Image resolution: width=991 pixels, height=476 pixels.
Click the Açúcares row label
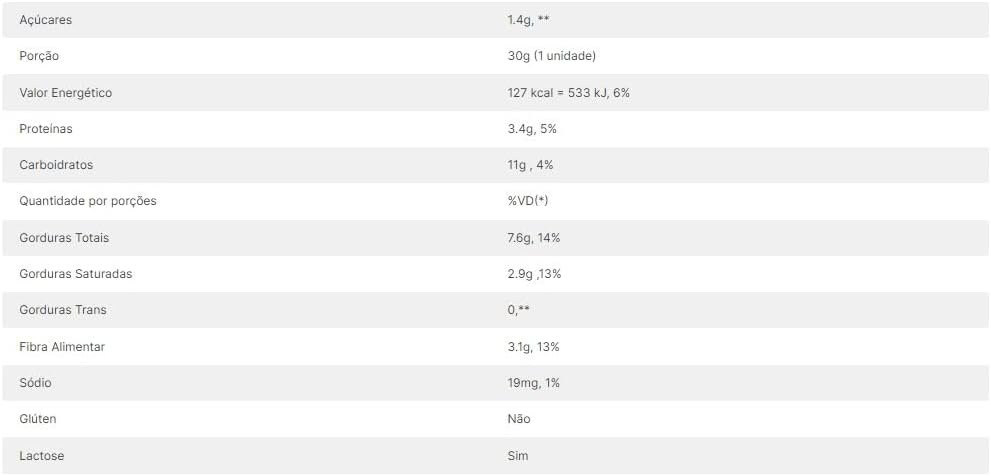pos(46,20)
